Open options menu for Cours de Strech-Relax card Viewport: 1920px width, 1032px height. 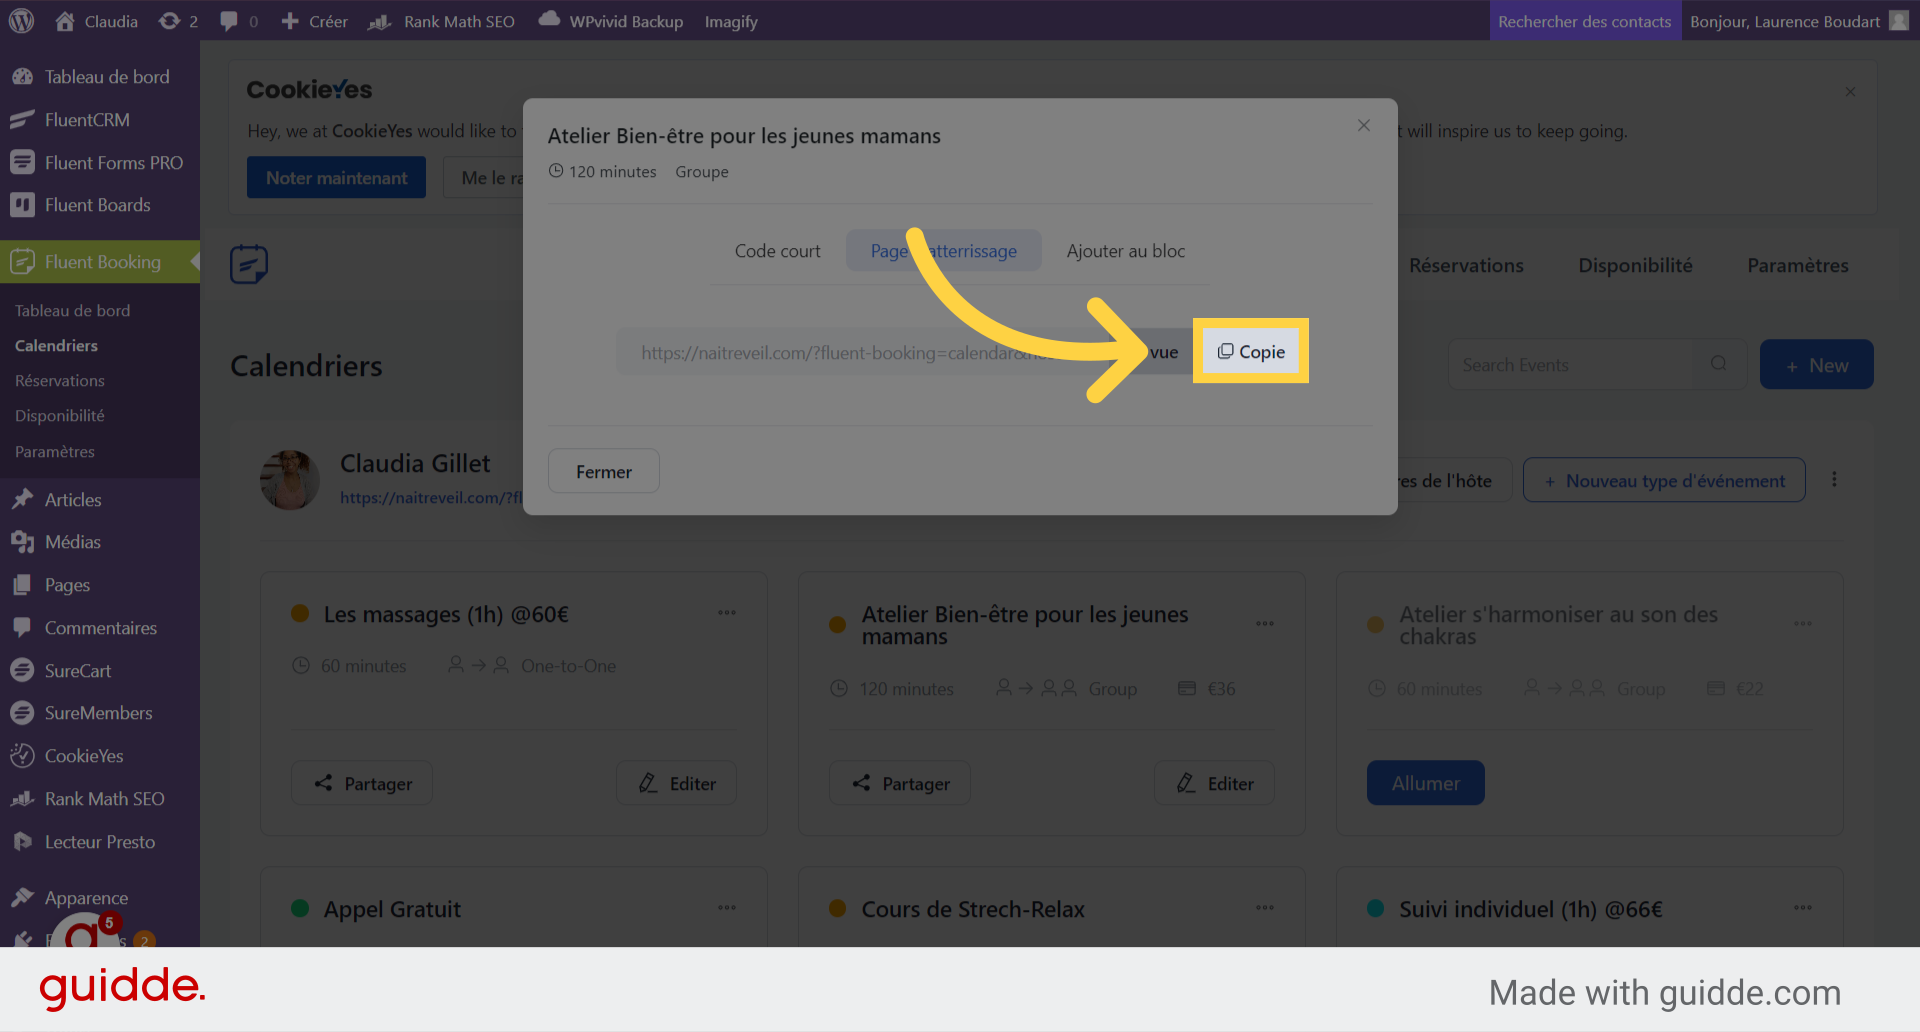[1265, 908]
